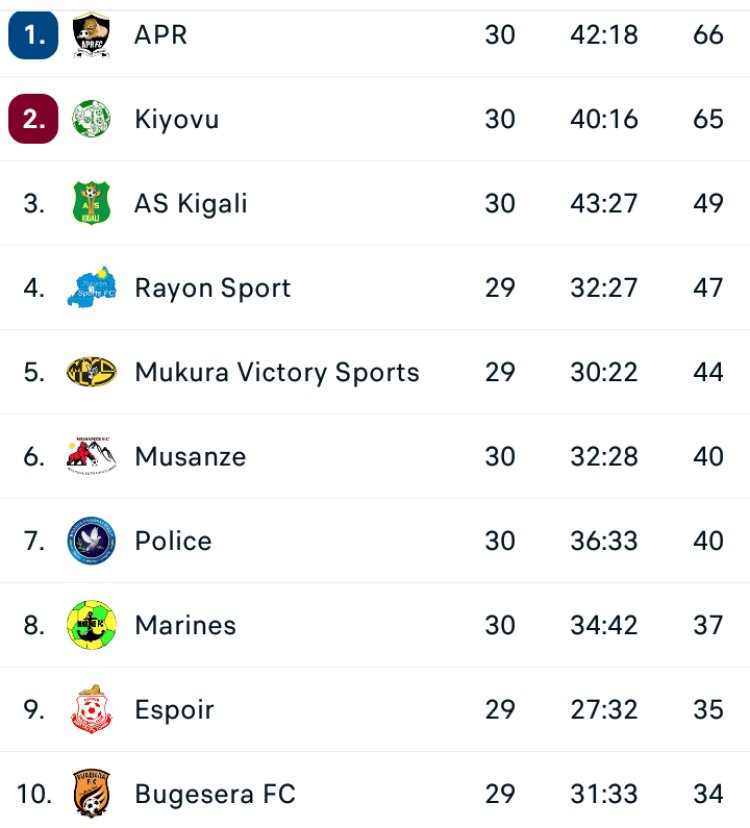Click the Bugesera FC team name
The height and width of the screenshot is (828, 750).
(215, 794)
